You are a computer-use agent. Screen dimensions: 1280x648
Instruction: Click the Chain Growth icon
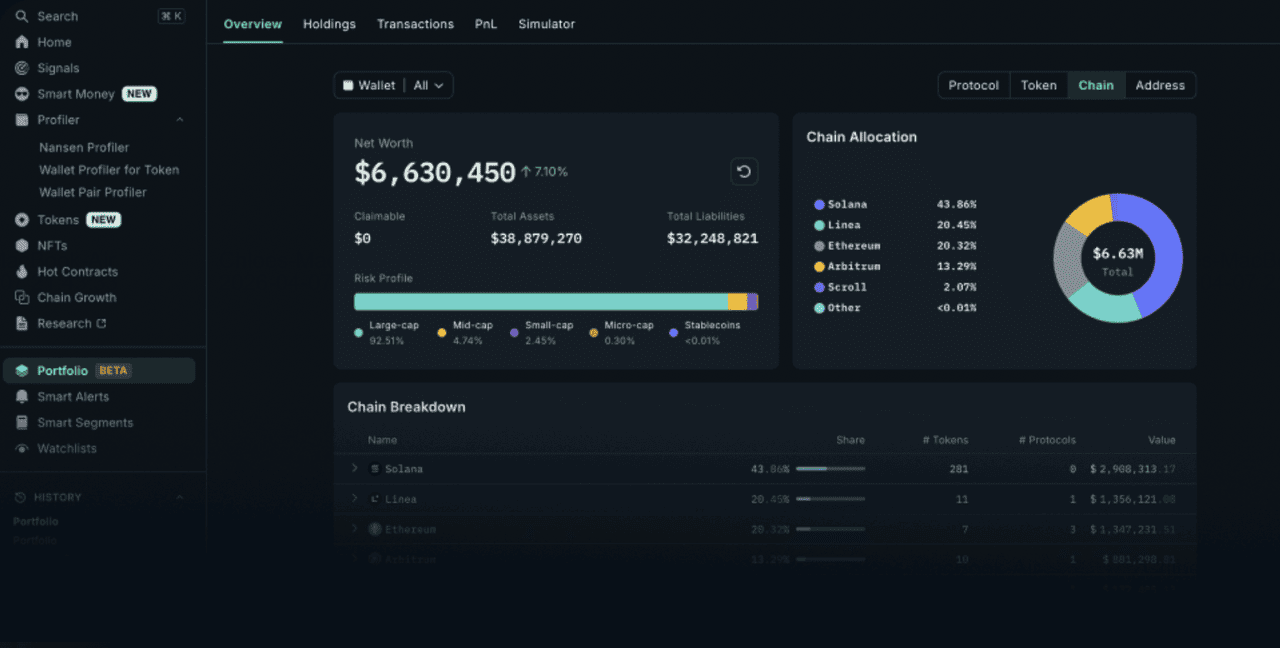click(x=22, y=298)
